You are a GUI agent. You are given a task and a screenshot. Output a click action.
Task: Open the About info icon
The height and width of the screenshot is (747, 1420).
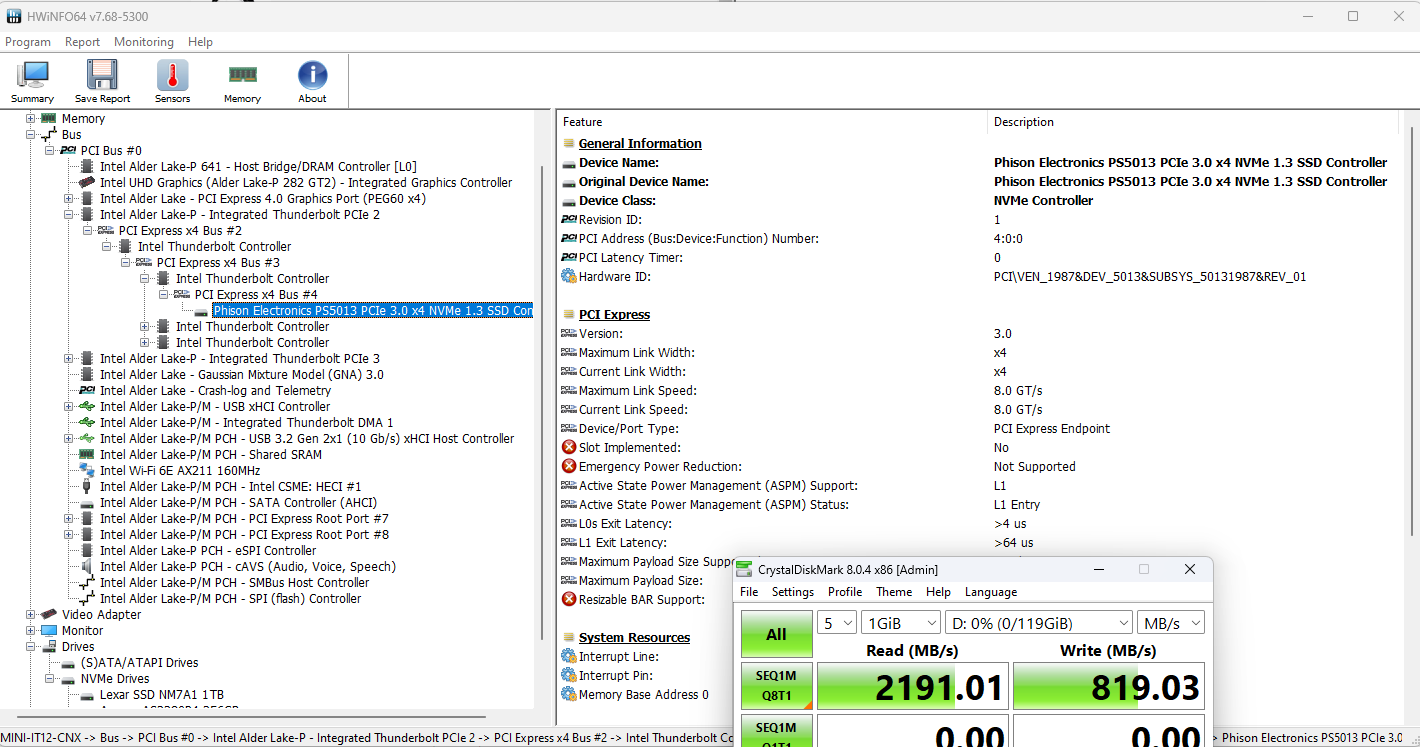point(312,75)
